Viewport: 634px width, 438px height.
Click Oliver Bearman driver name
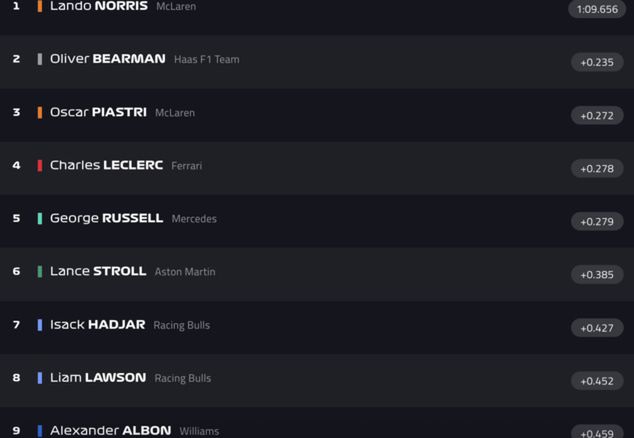point(107,59)
